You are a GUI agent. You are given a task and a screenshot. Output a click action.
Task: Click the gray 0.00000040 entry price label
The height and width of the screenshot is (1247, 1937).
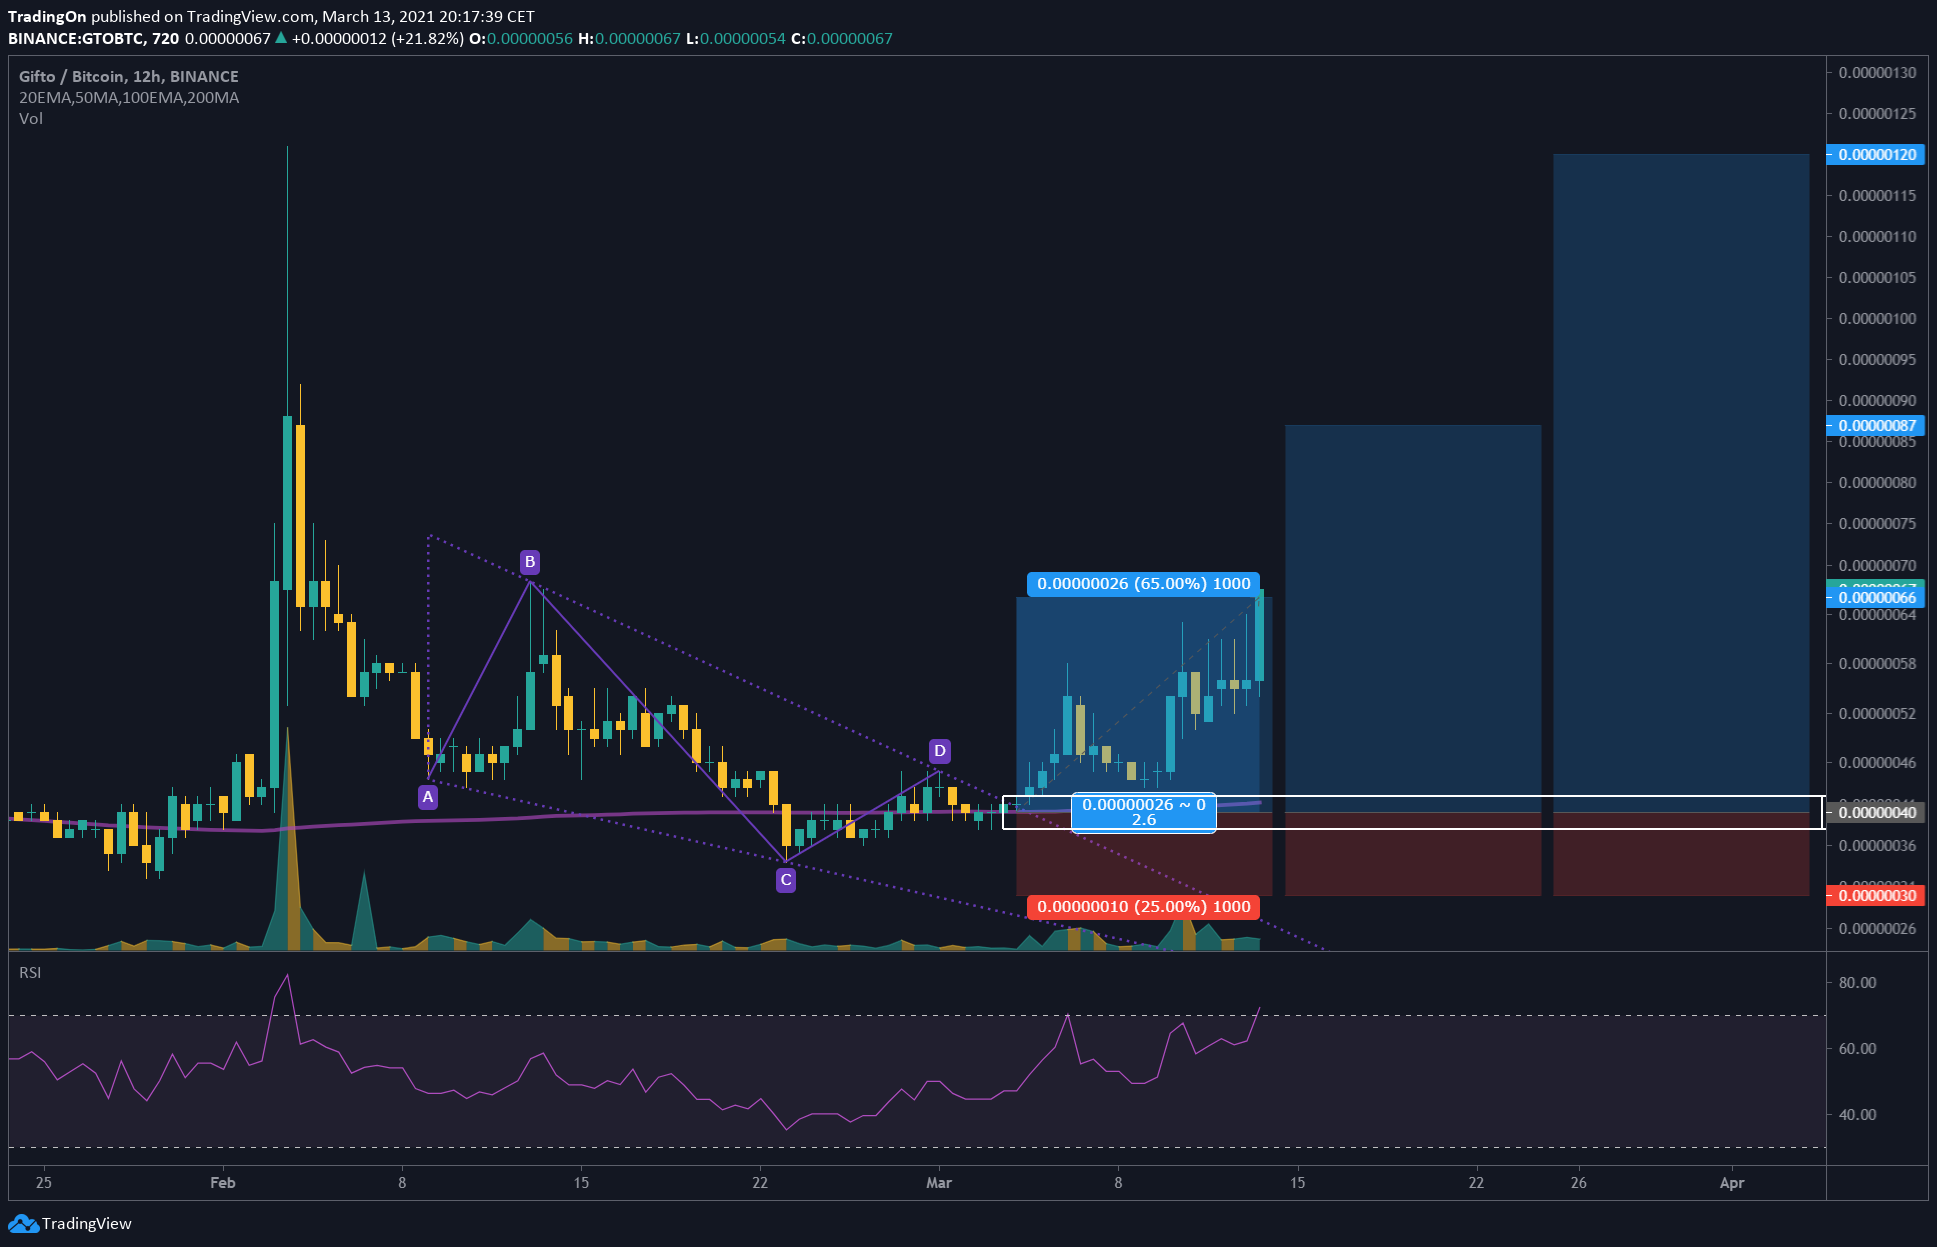click(1876, 812)
